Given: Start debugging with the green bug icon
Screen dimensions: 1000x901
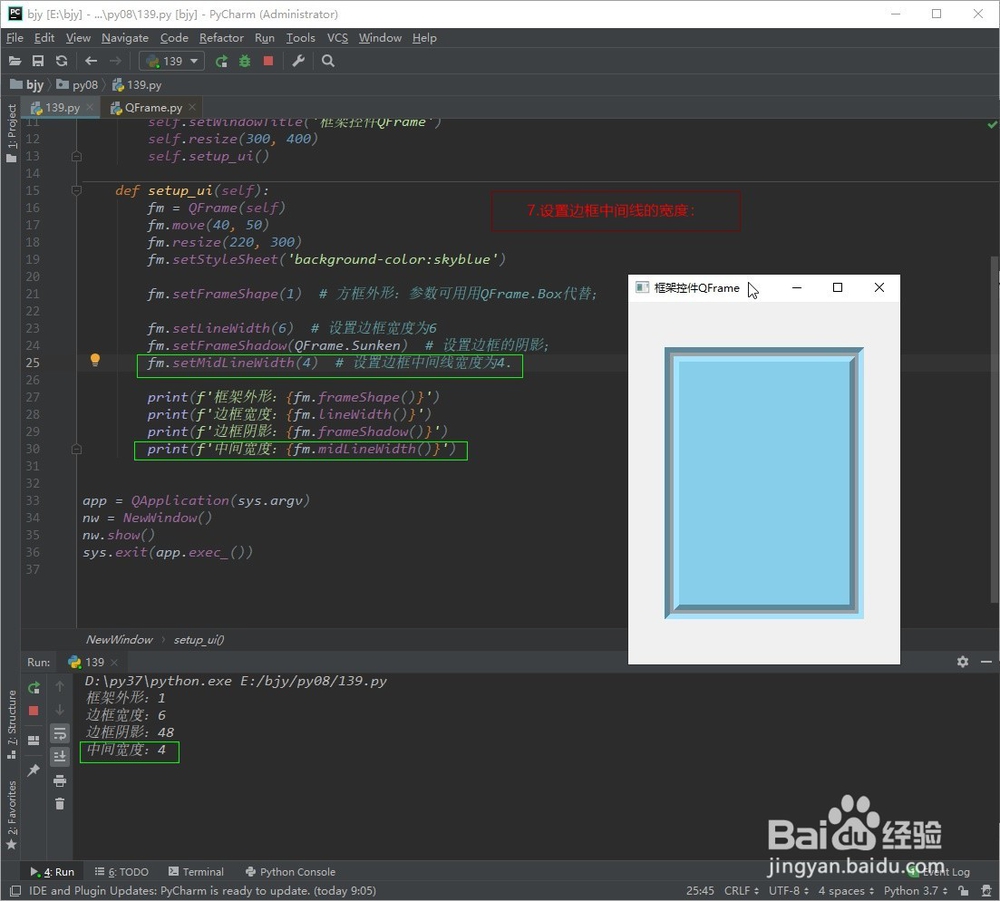Looking at the screenshot, I should pyautogui.click(x=245, y=61).
